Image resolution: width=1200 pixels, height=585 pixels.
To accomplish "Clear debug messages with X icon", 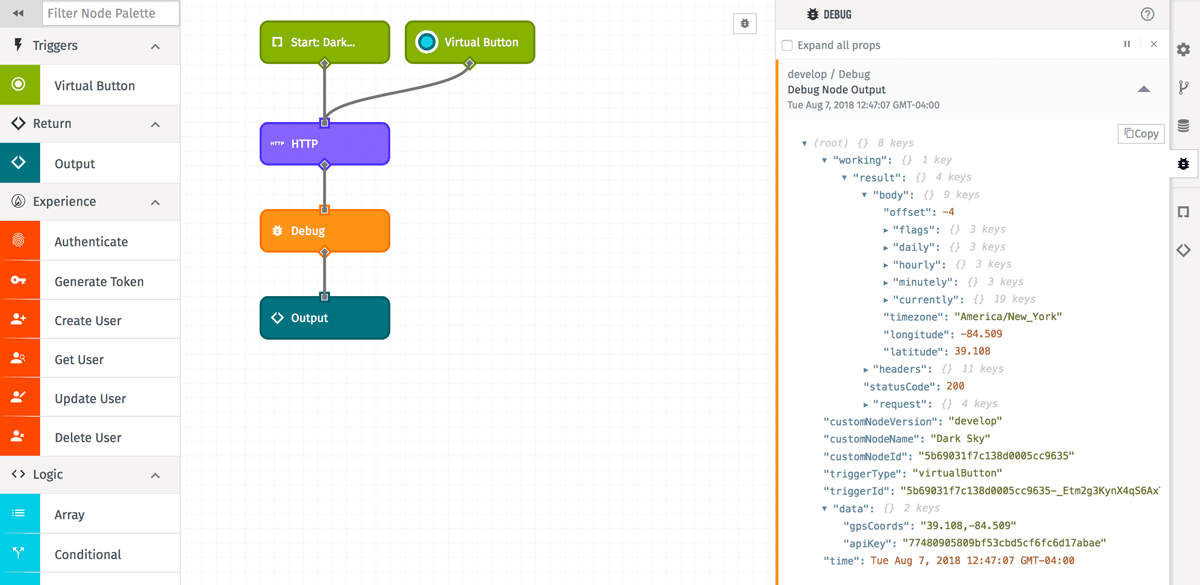I will (1153, 45).
